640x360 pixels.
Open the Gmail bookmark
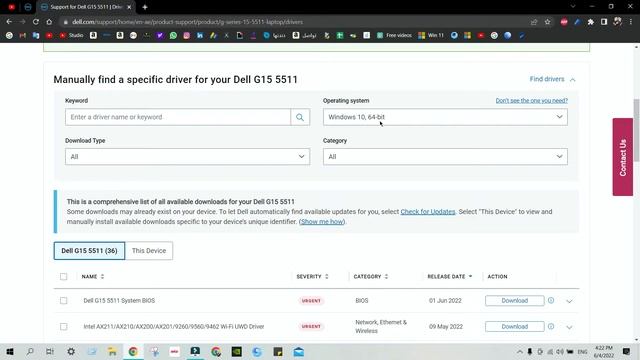pyautogui.click(x=22, y=36)
